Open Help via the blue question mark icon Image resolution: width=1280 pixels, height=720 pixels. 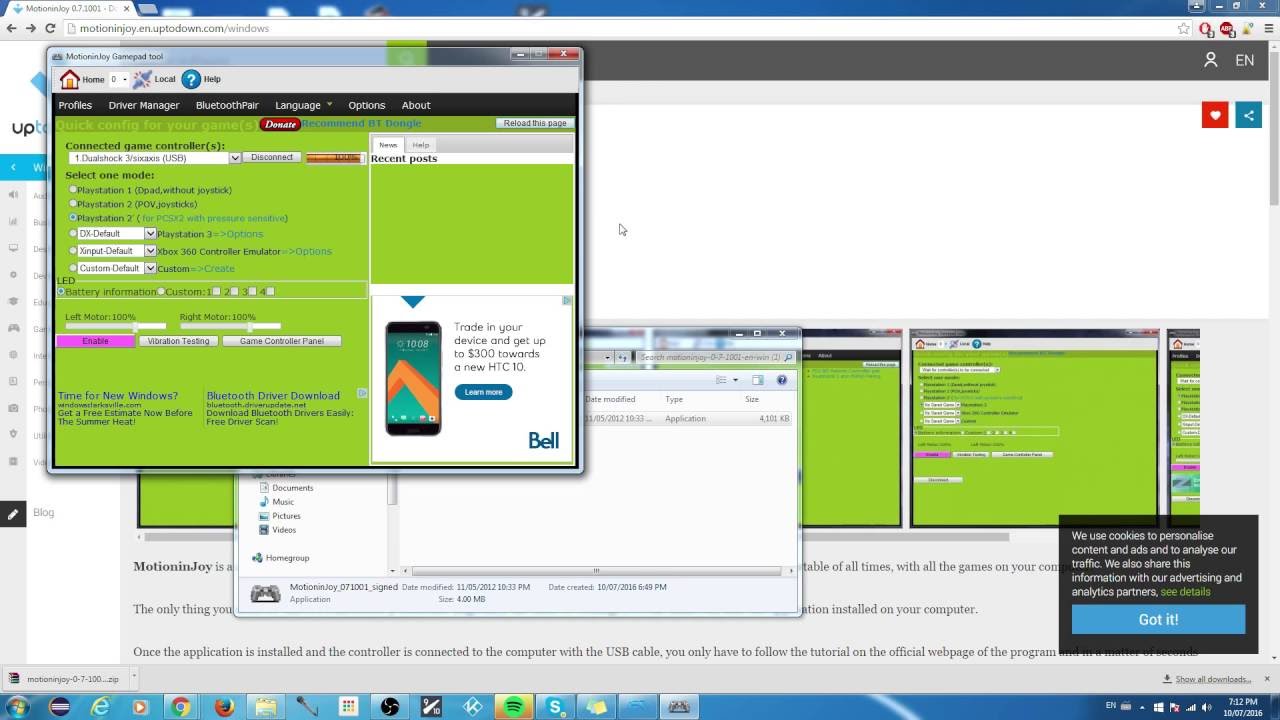coord(191,79)
